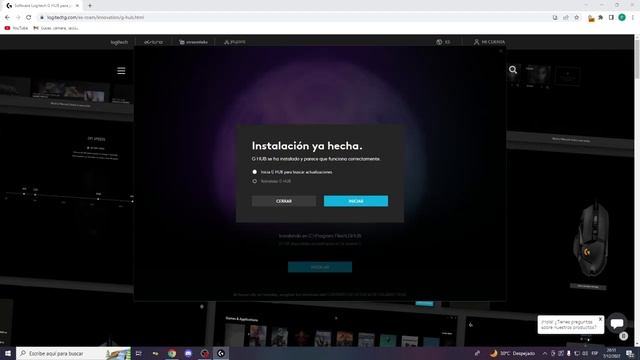640x360 pixels.
Task: Select the 'Reinstalar G HUB' radio option
Action: tap(272, 181)
